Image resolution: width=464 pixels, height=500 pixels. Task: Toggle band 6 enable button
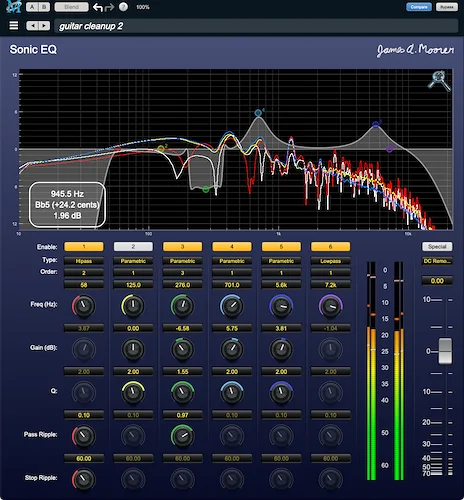tap(330, 247)
